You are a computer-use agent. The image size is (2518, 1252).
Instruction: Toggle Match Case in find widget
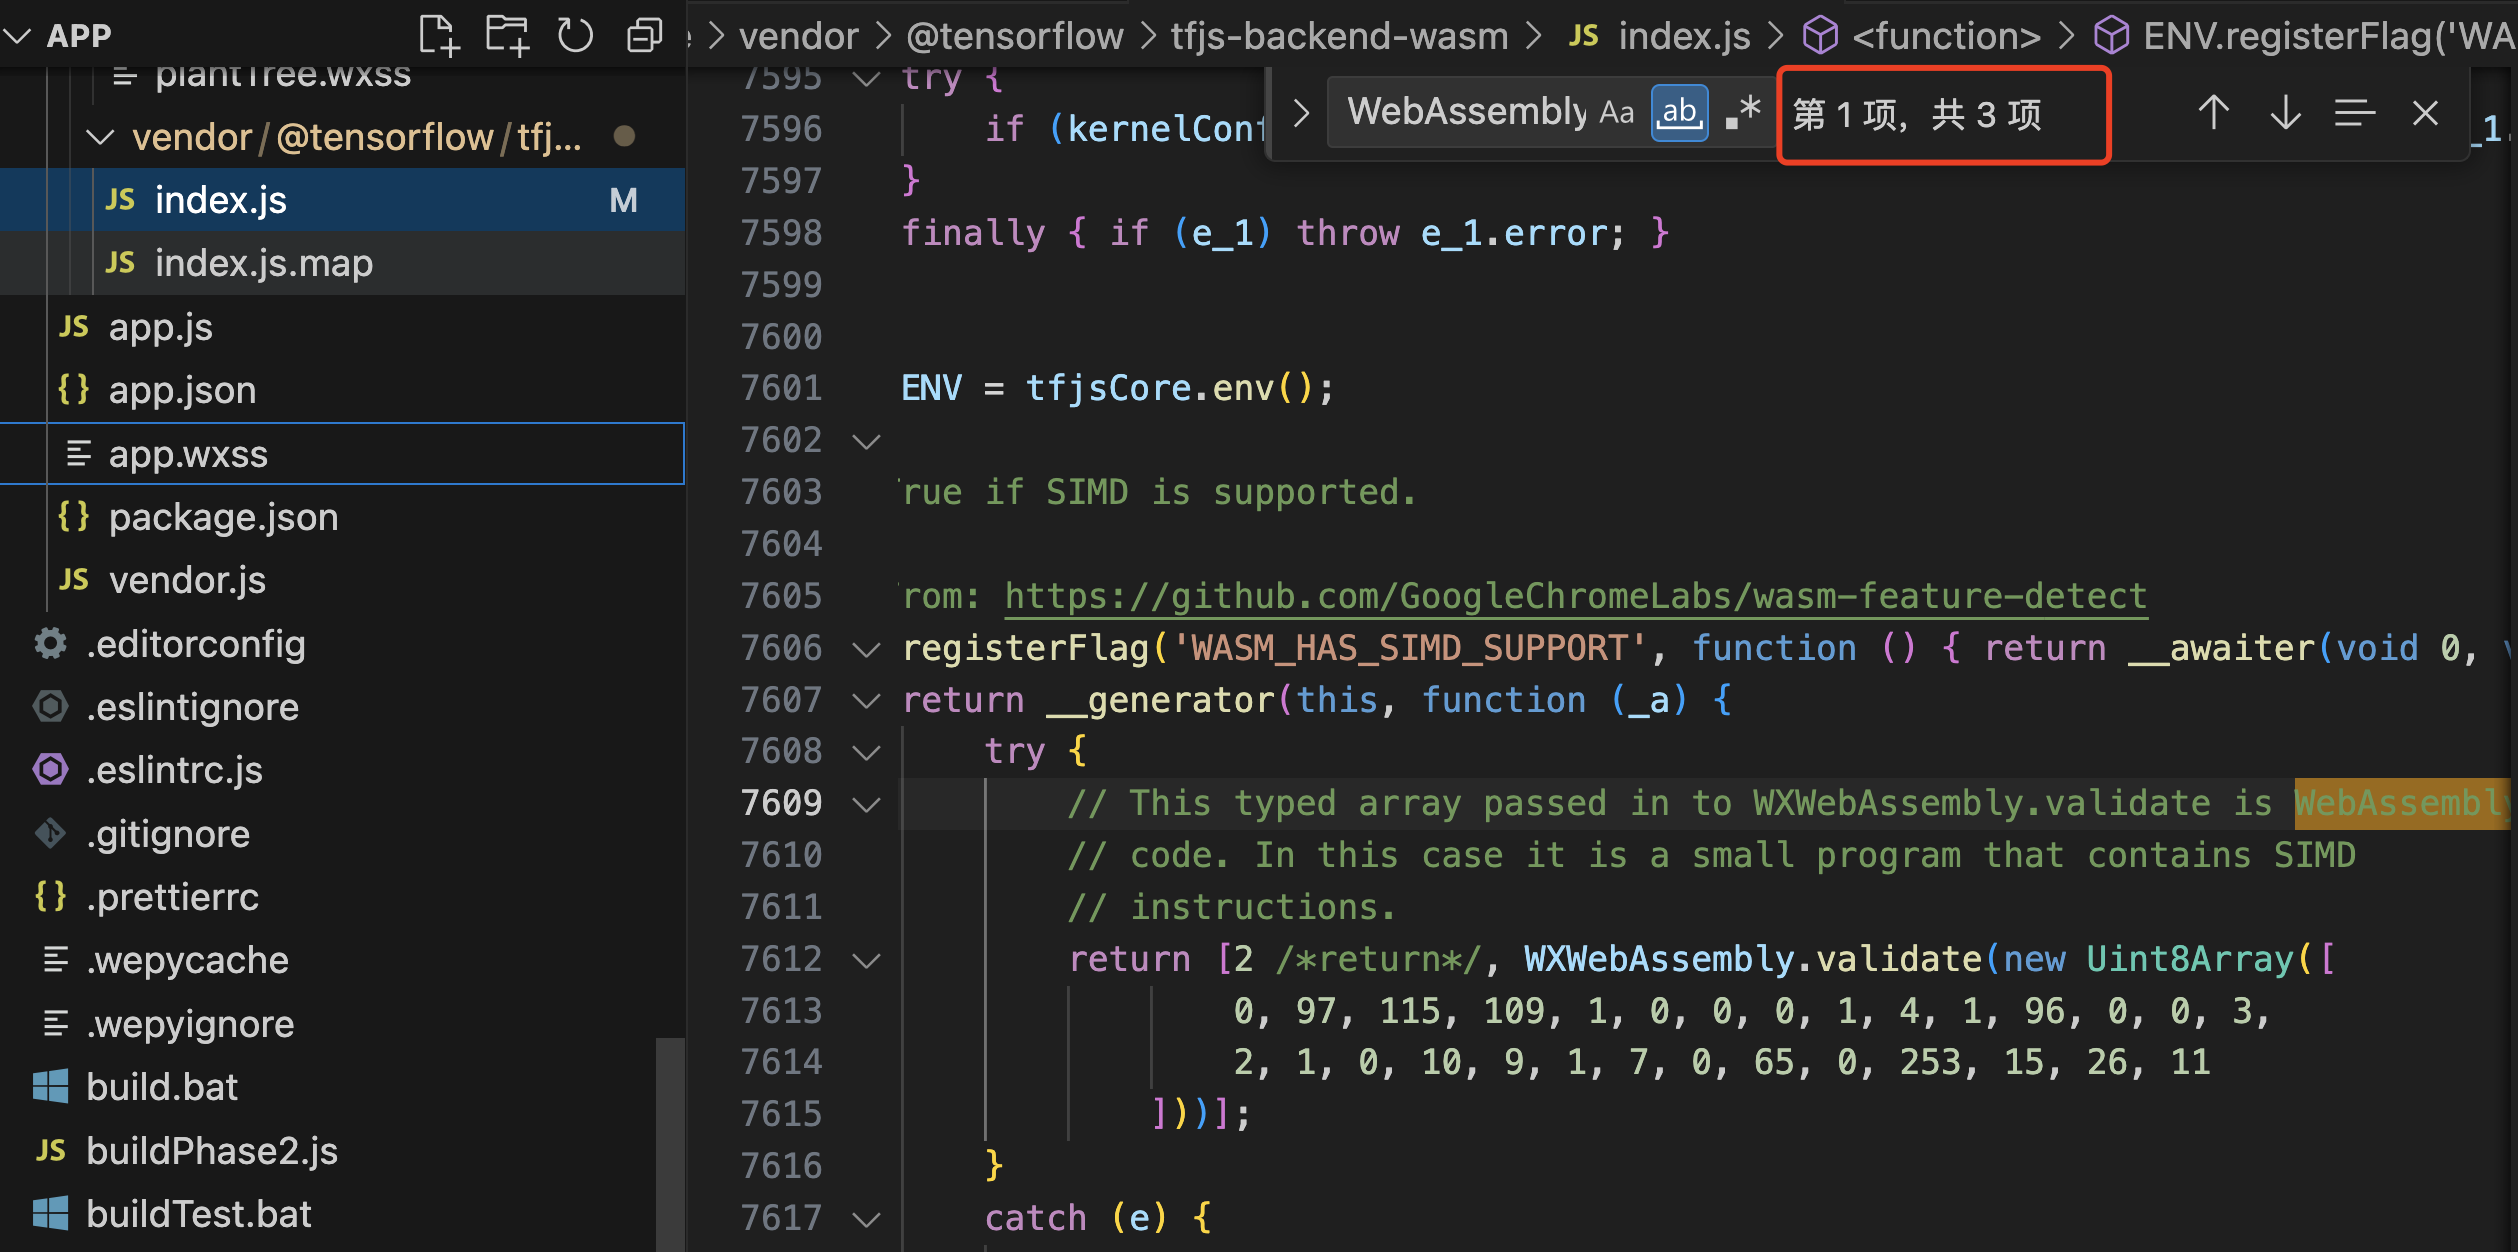coord(1616,113)
